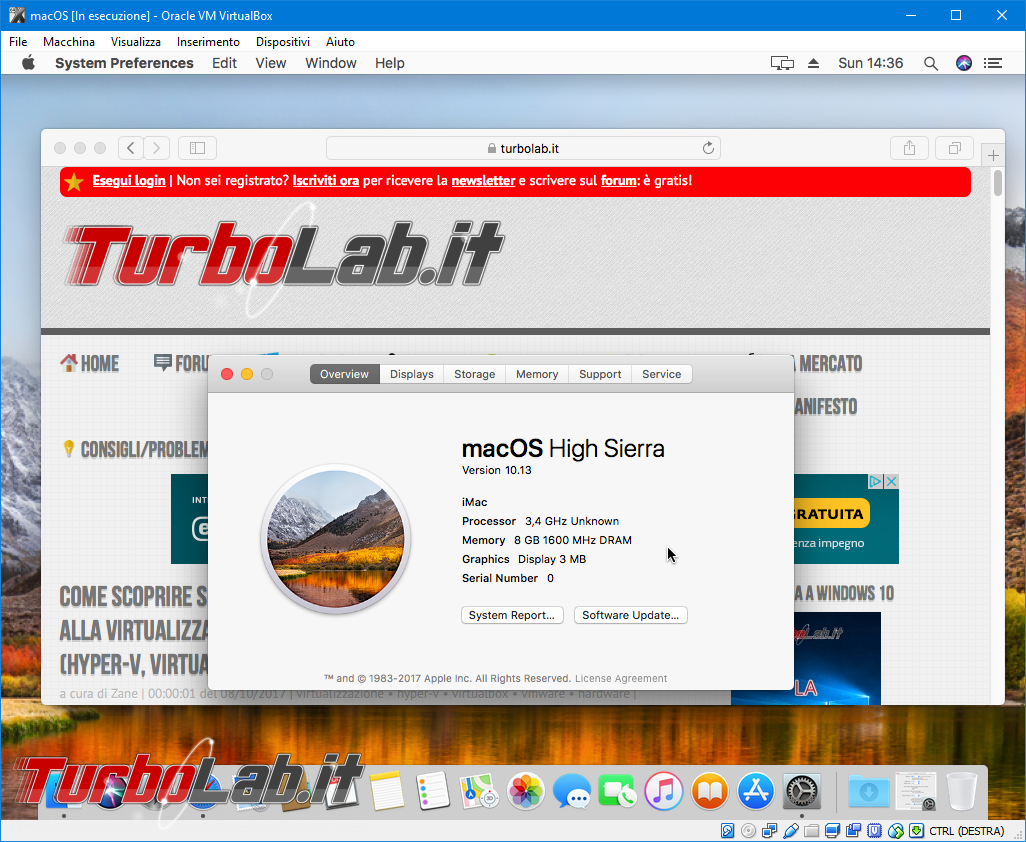Open the Trash in the Dock
1026x842 pixels.
coord(961,791)
